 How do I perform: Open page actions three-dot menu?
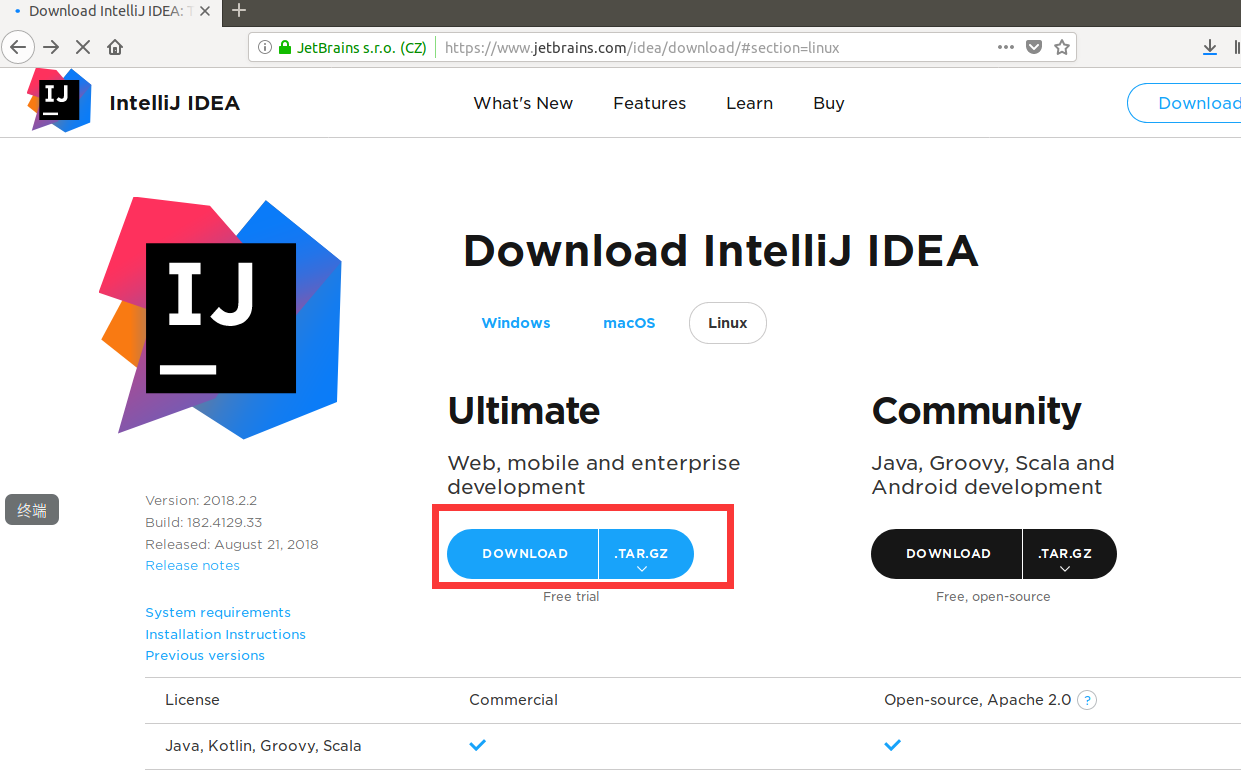[1006, 47]
